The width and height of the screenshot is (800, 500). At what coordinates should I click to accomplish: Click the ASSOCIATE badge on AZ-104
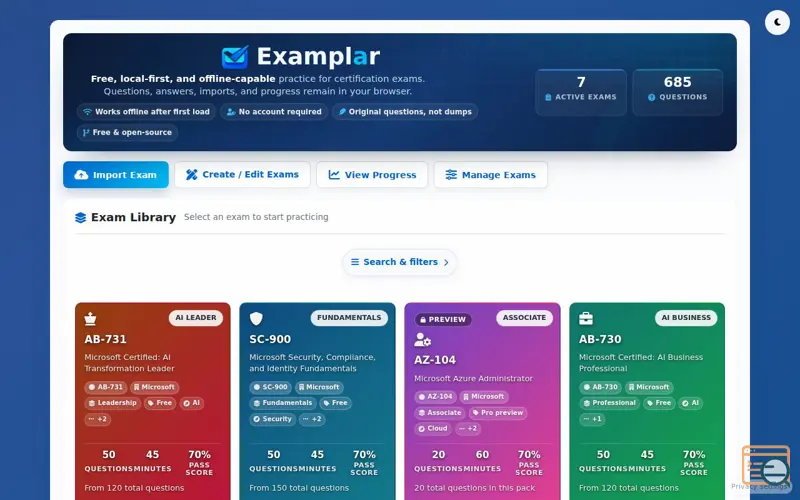tap(524, 318)
